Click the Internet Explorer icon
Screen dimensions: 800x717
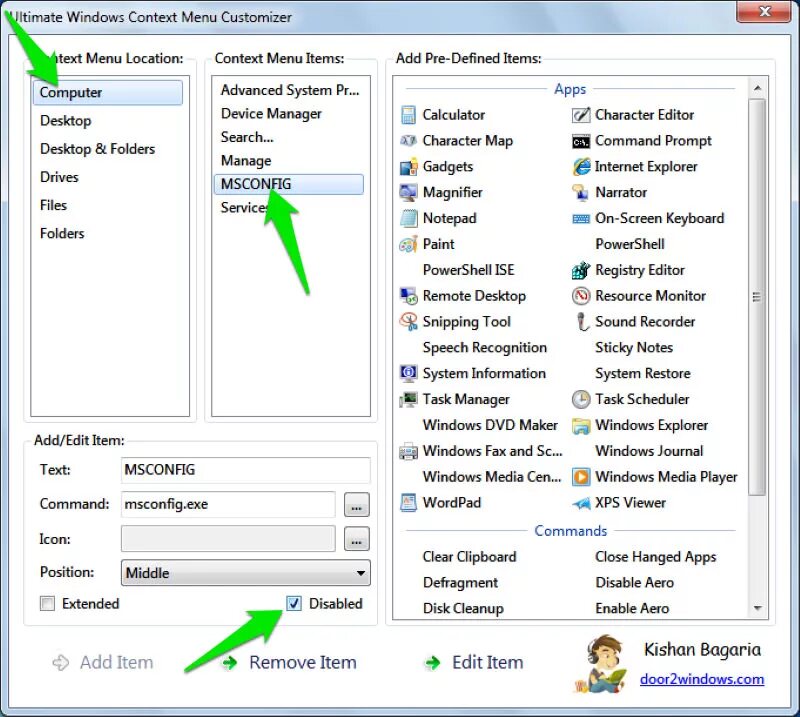(581, 167)
